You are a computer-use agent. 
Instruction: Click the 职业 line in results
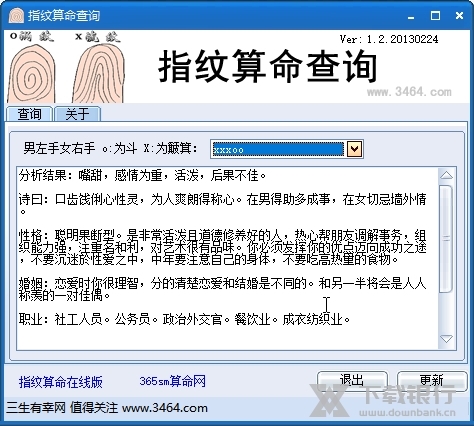pyautogui.click(x=184, y=319)
